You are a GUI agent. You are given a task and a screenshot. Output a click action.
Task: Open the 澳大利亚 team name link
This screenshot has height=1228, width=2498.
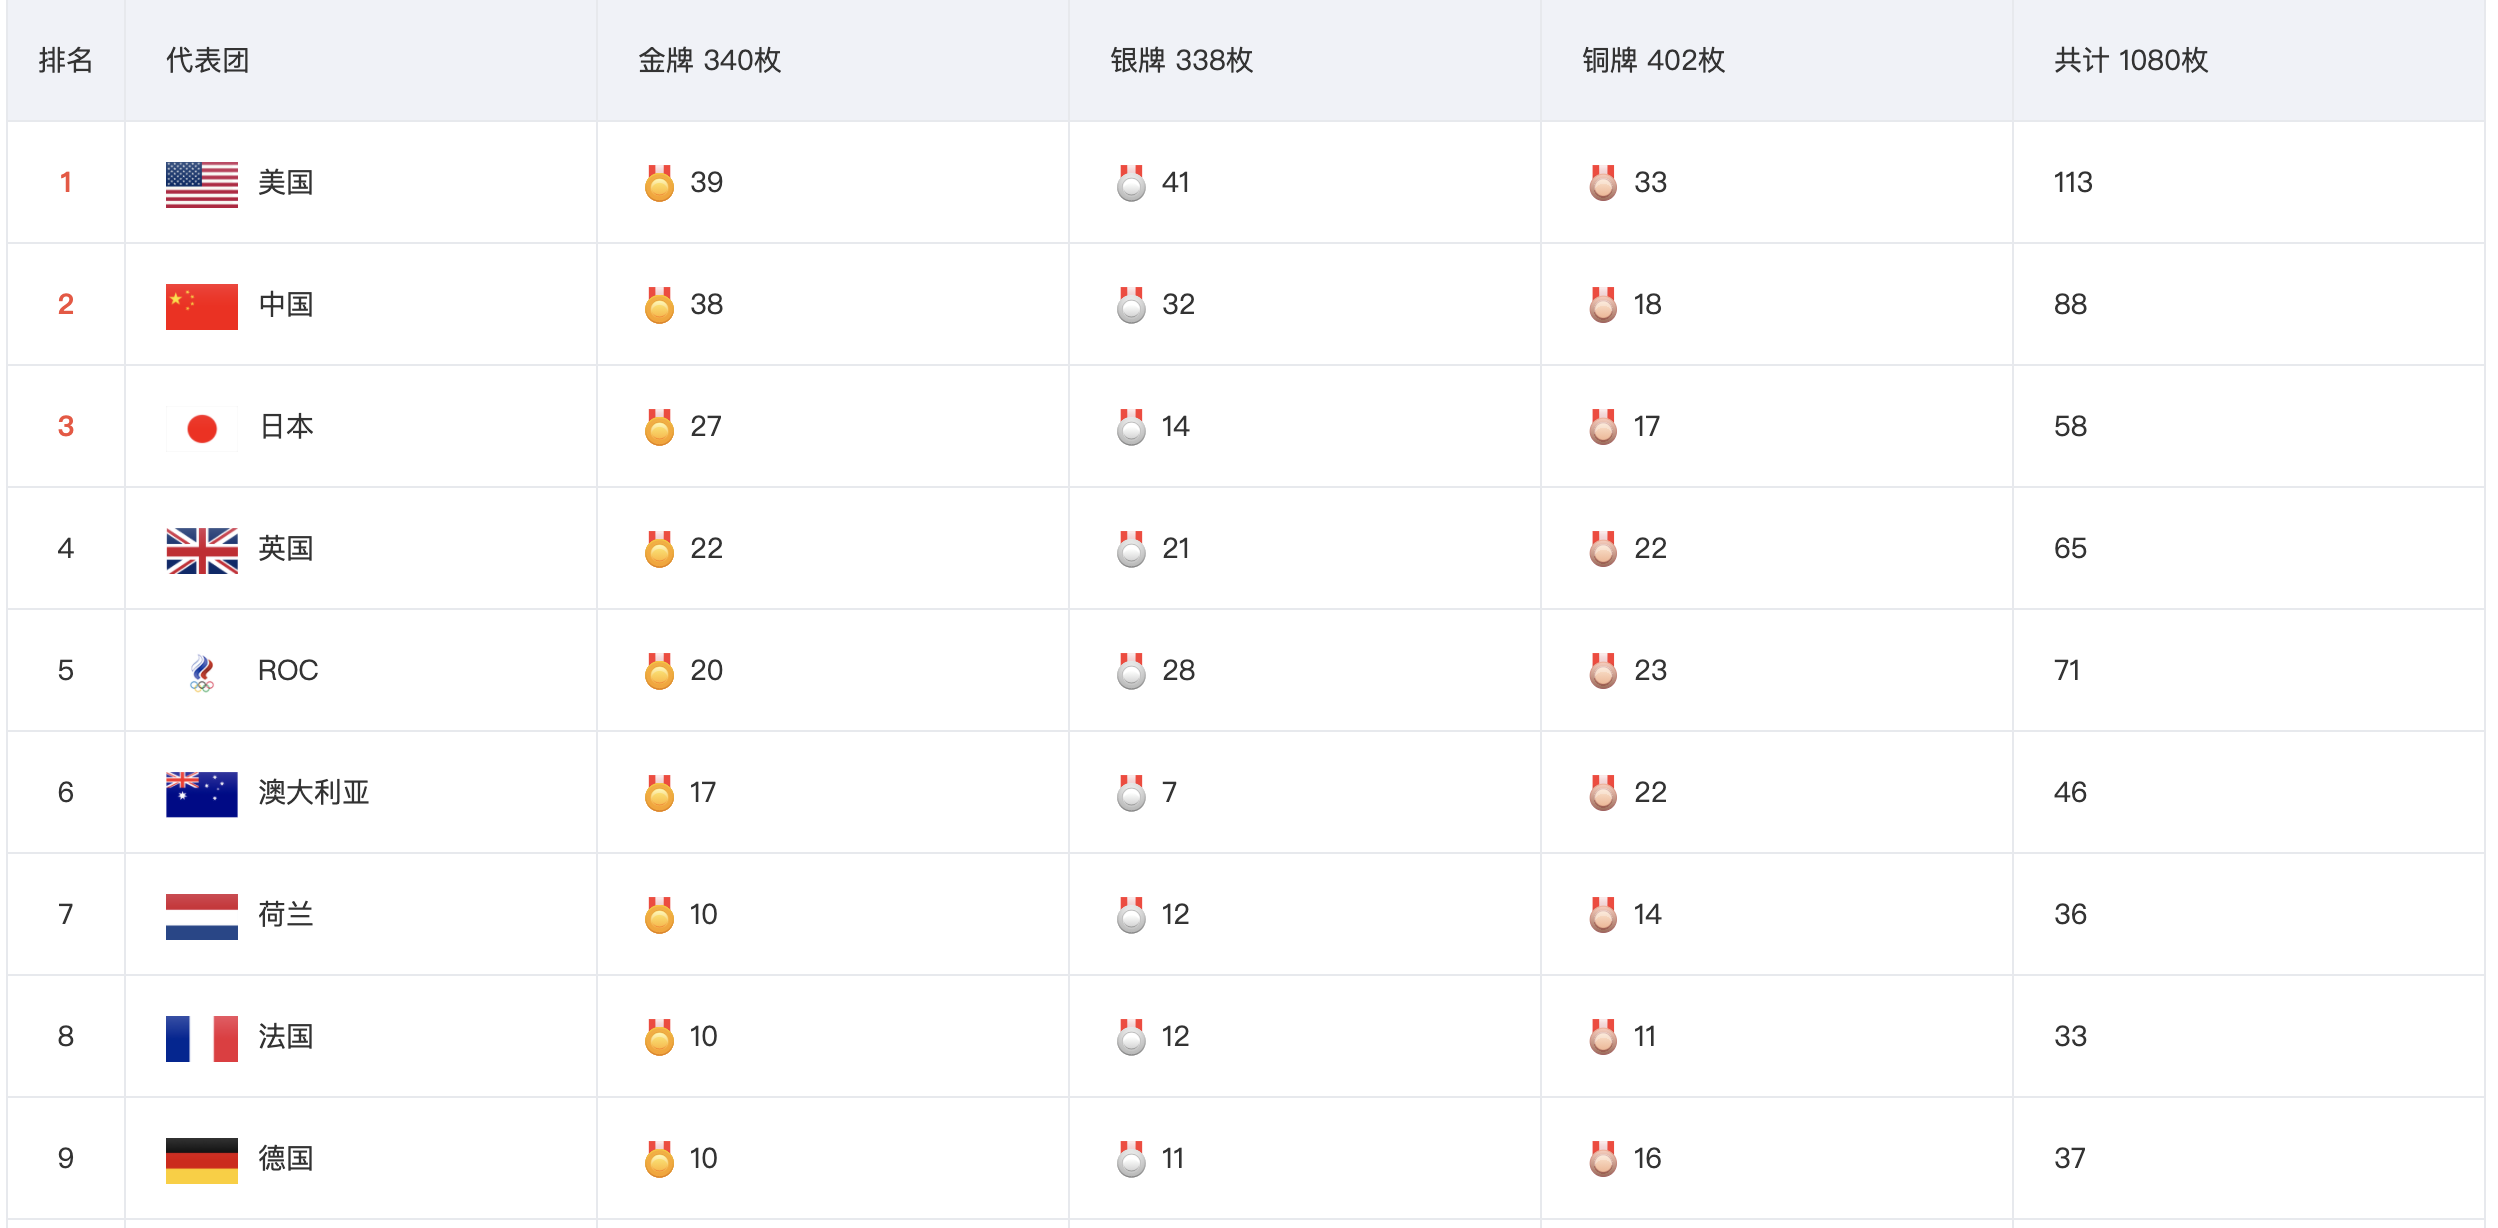click(313, 793)
